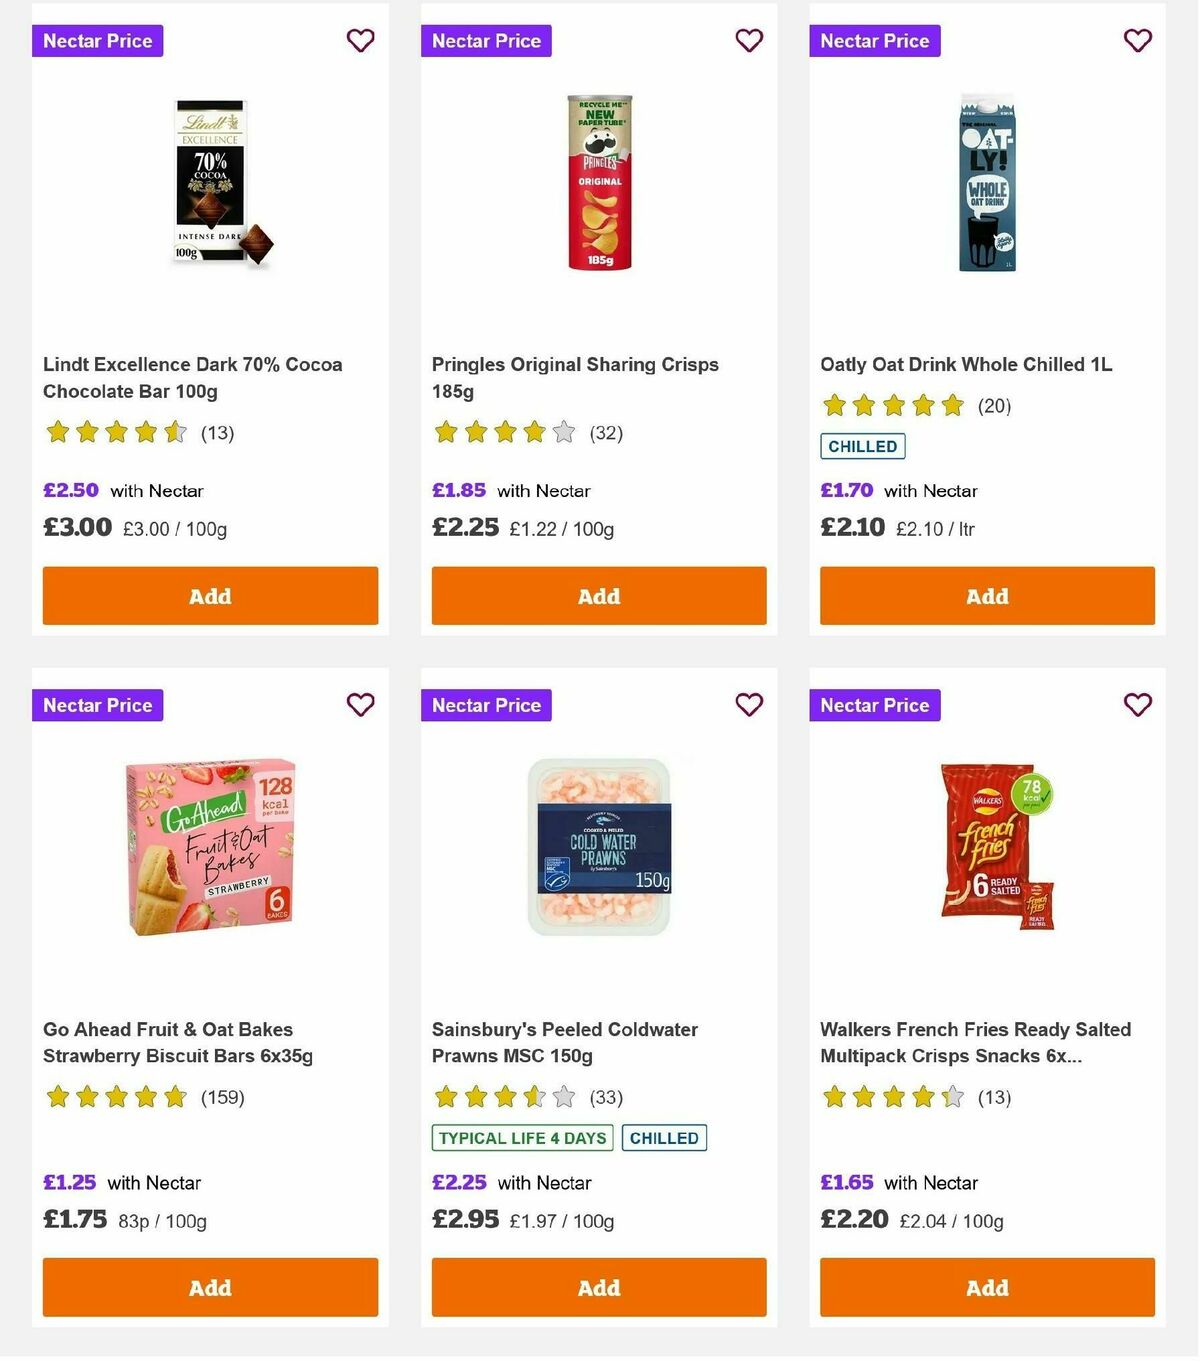Open the Nectar Price tag on Go Ahead bars
This screenshot has height=1361, width=1200.
(x=97, y=705)
